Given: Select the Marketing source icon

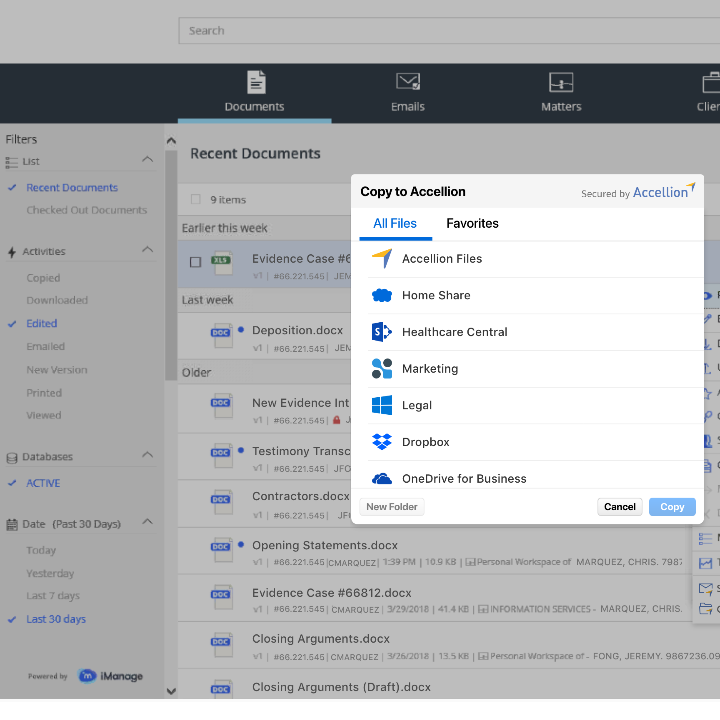Looking at the screenshot, I should coord(381,369).
